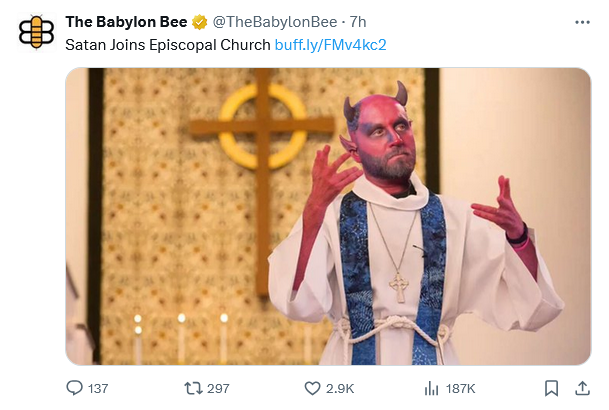Click the reply speech bubble icon
Viewport: 609px width, 410px height.
click(74, 388)
